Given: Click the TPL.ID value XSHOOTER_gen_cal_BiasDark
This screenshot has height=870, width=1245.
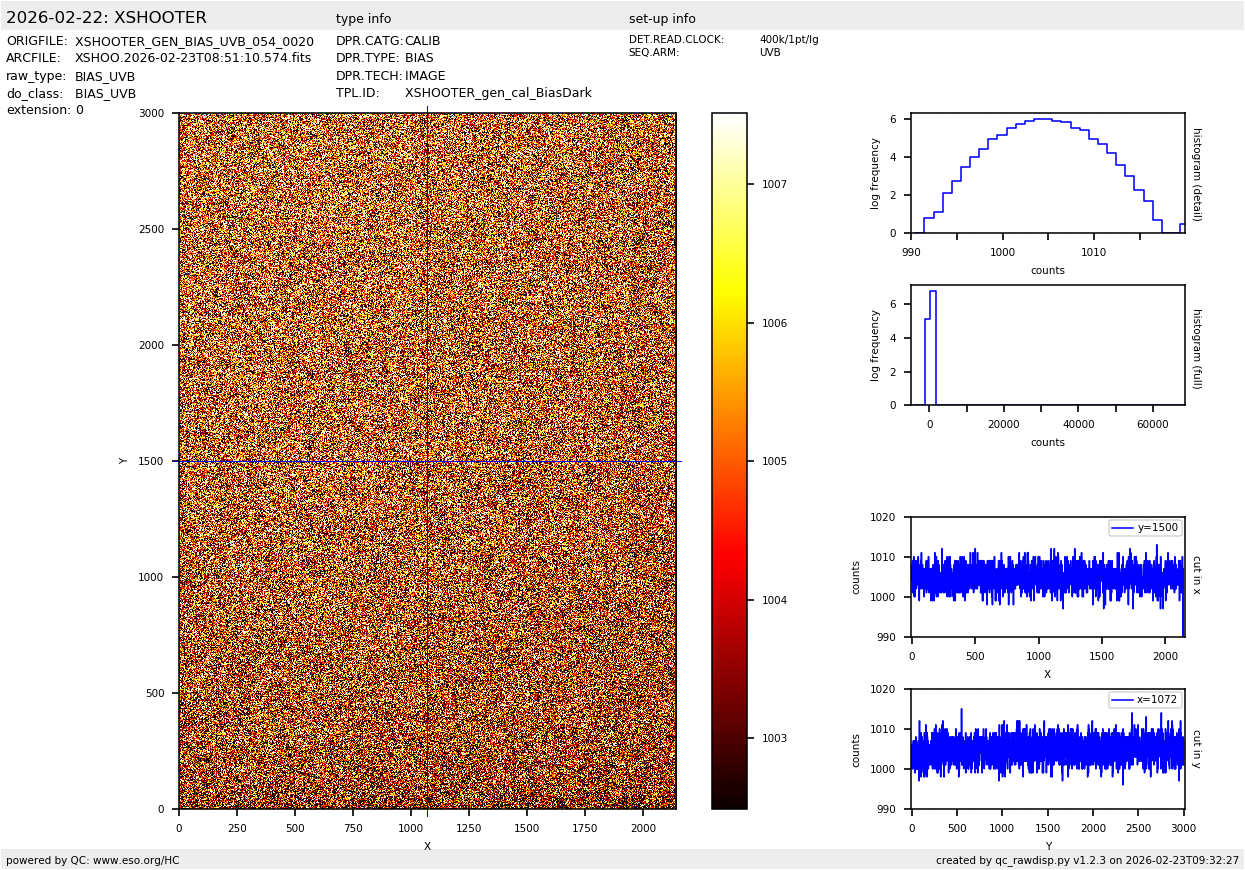Looking at the screenshot, I should (498, 94).
